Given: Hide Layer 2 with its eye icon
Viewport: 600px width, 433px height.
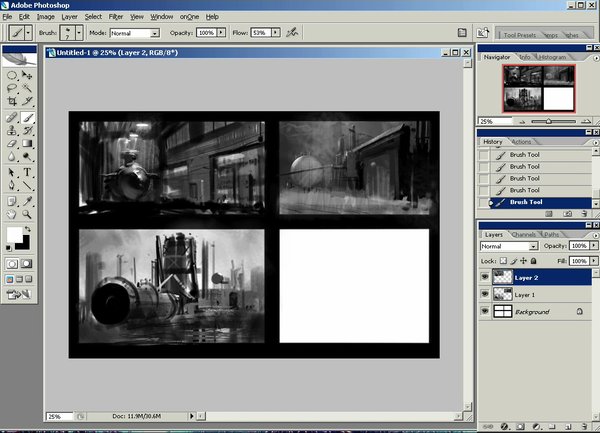Looking at the screenshot, I should pos(485,275).
